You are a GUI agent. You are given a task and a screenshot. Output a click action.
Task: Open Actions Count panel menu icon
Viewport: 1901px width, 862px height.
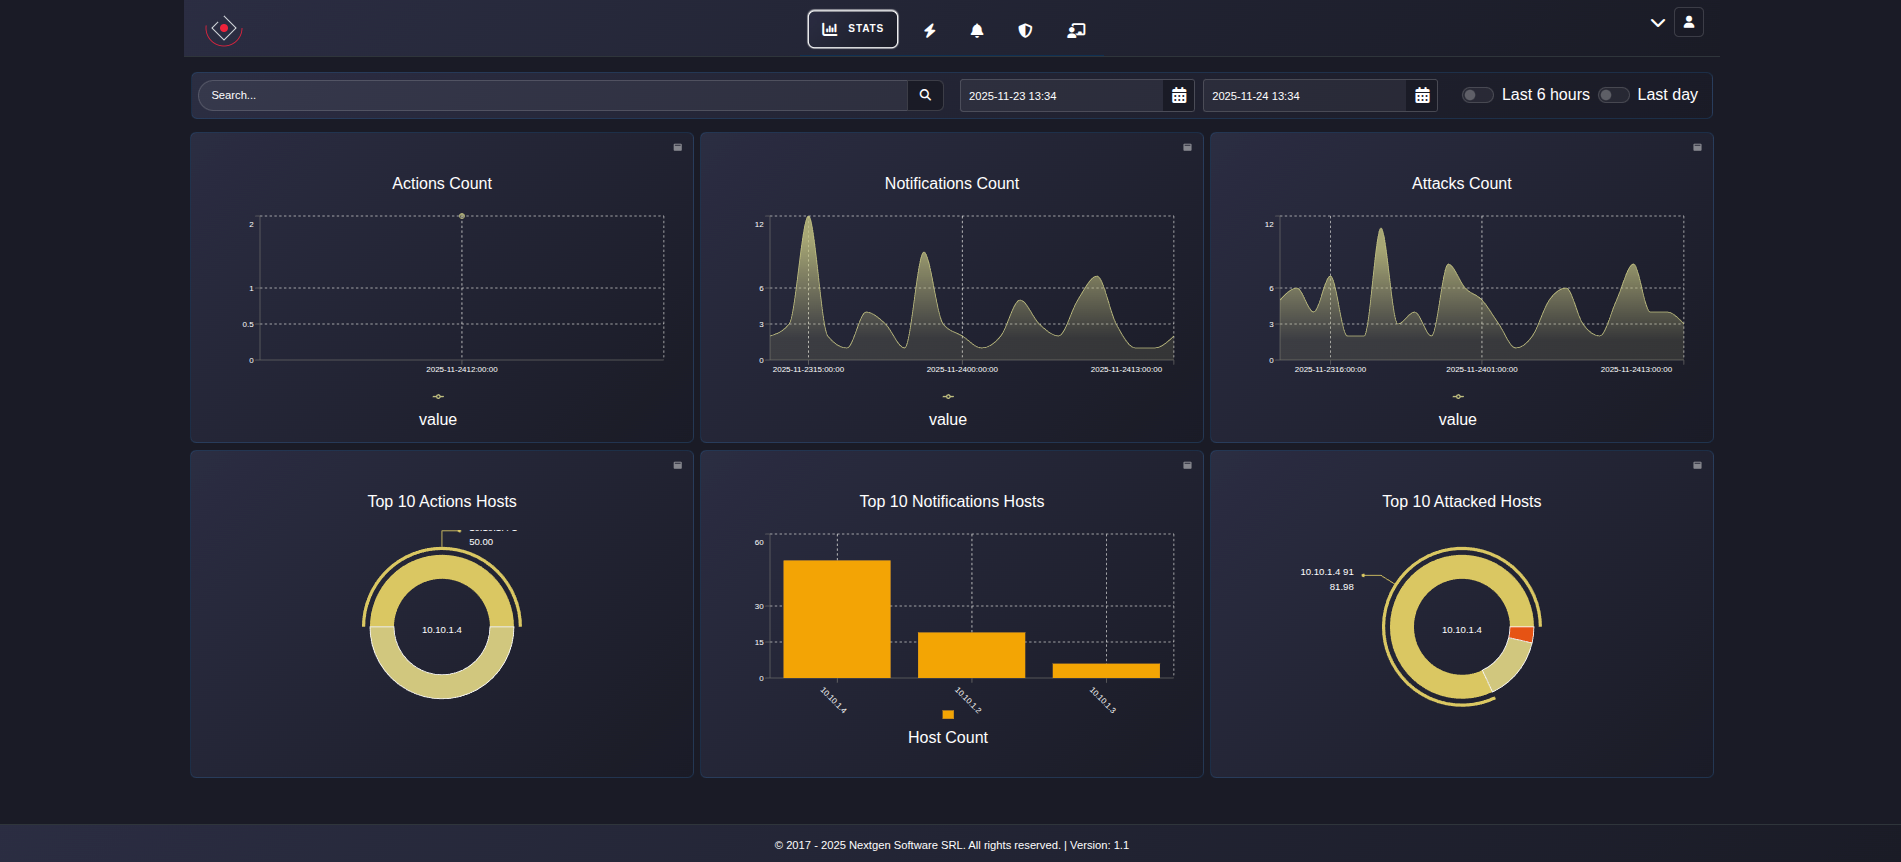coord(677,147)
